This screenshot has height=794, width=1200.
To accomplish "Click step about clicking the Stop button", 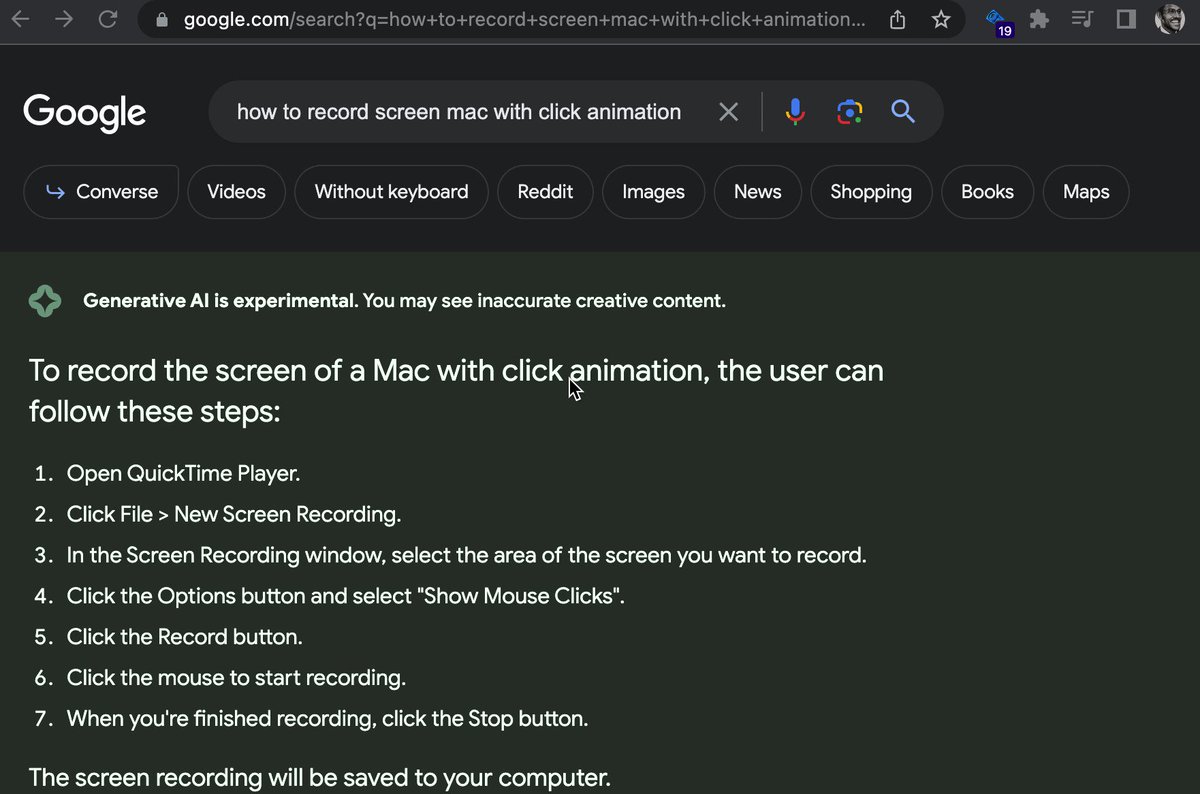I will 328,719.
